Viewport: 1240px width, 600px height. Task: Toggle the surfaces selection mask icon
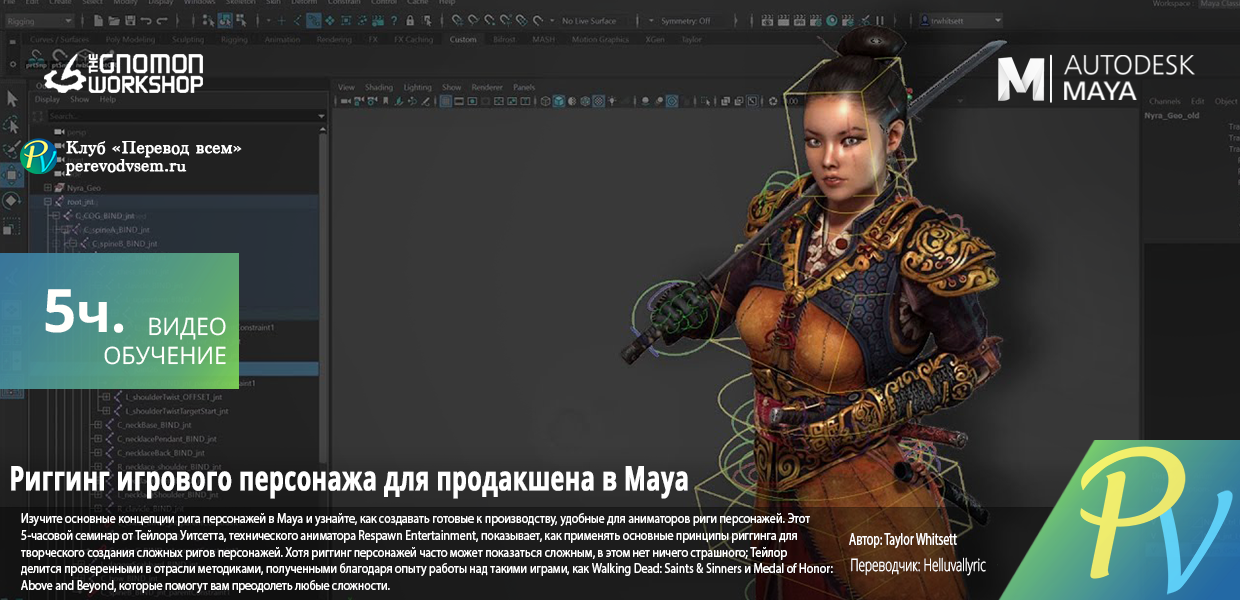(329, 21)
